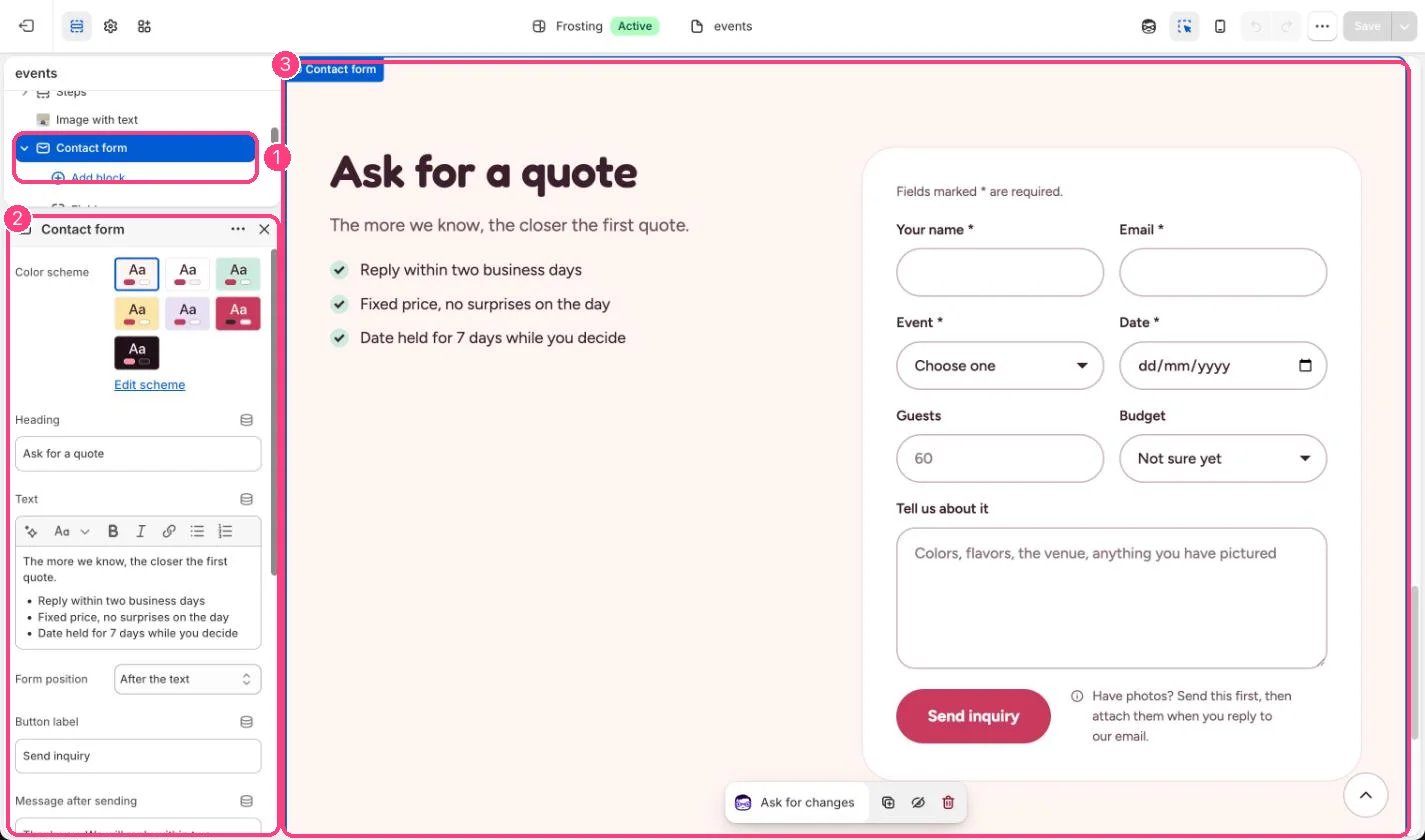
Task: Toggle bulleted list formatting
Action: coord(197,532)
